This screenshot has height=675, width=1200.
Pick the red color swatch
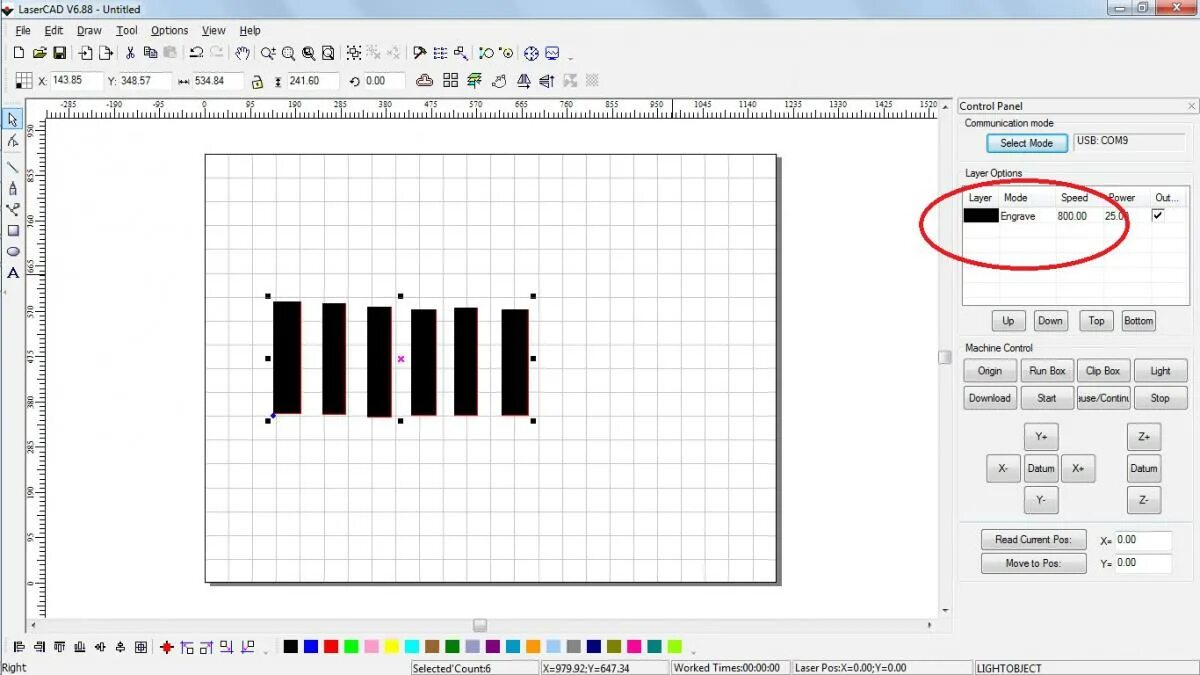[x=331, y=647]
